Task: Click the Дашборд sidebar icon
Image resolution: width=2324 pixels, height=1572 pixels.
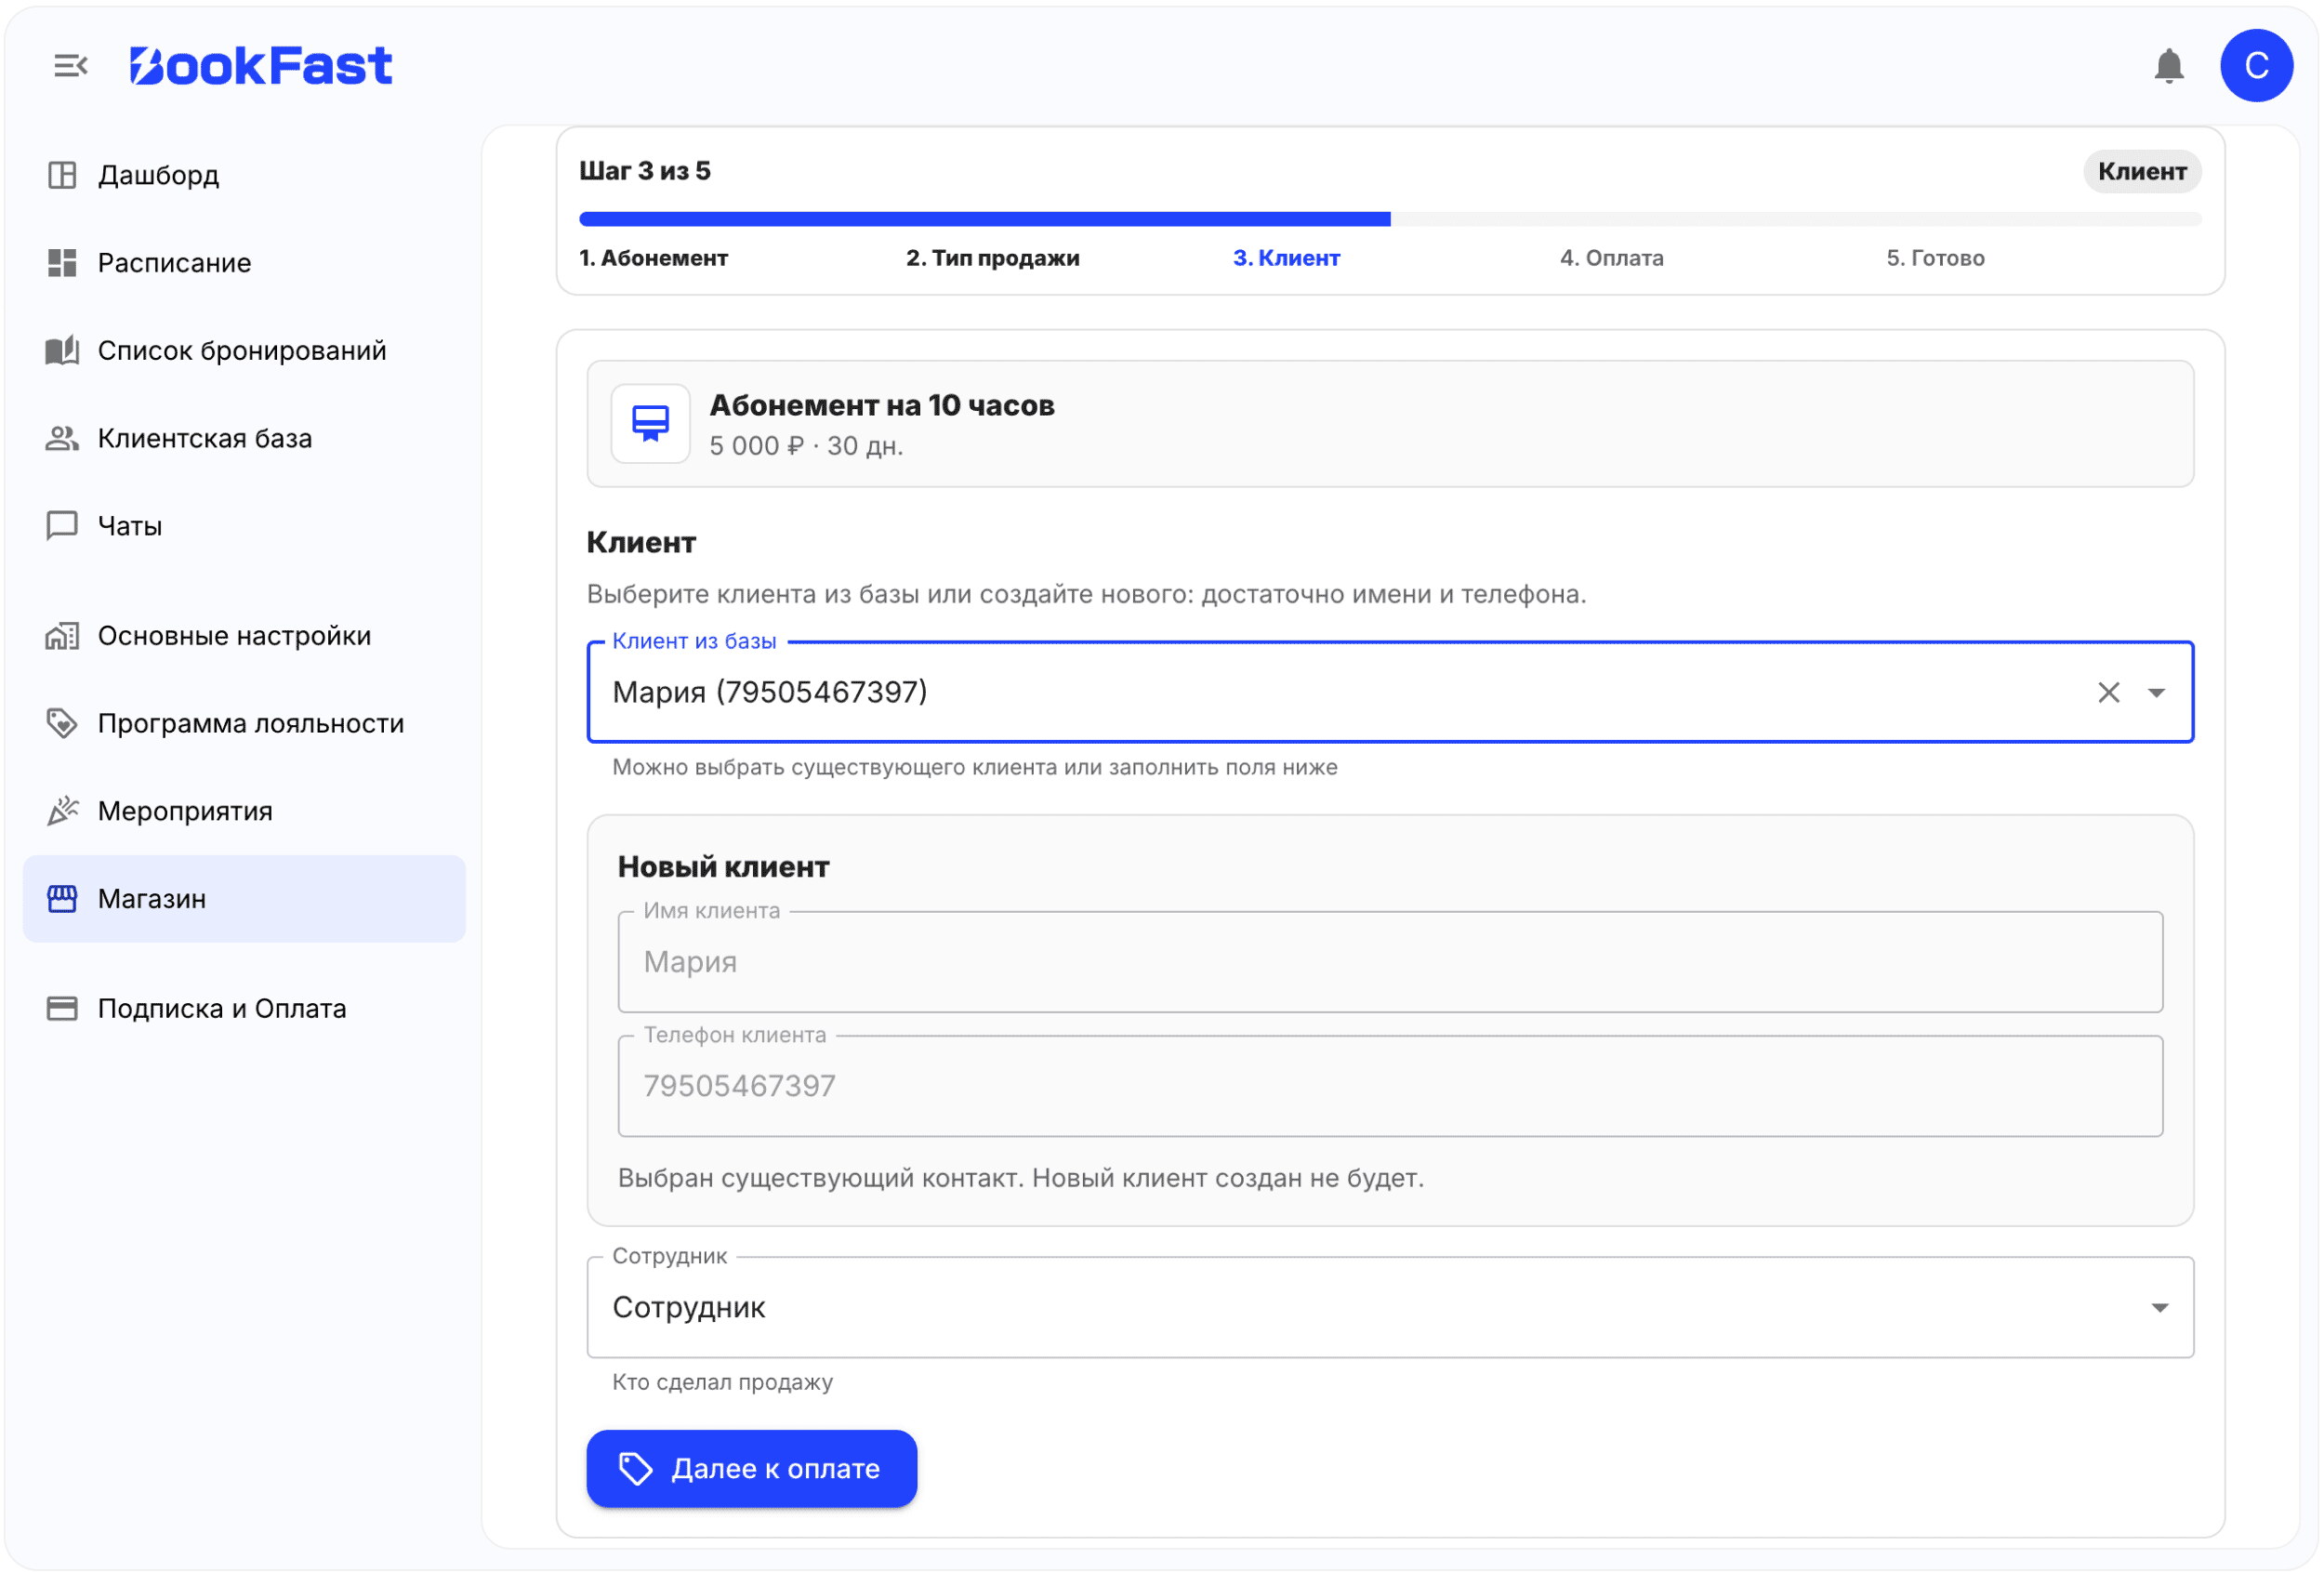Action: click(62, 175)
